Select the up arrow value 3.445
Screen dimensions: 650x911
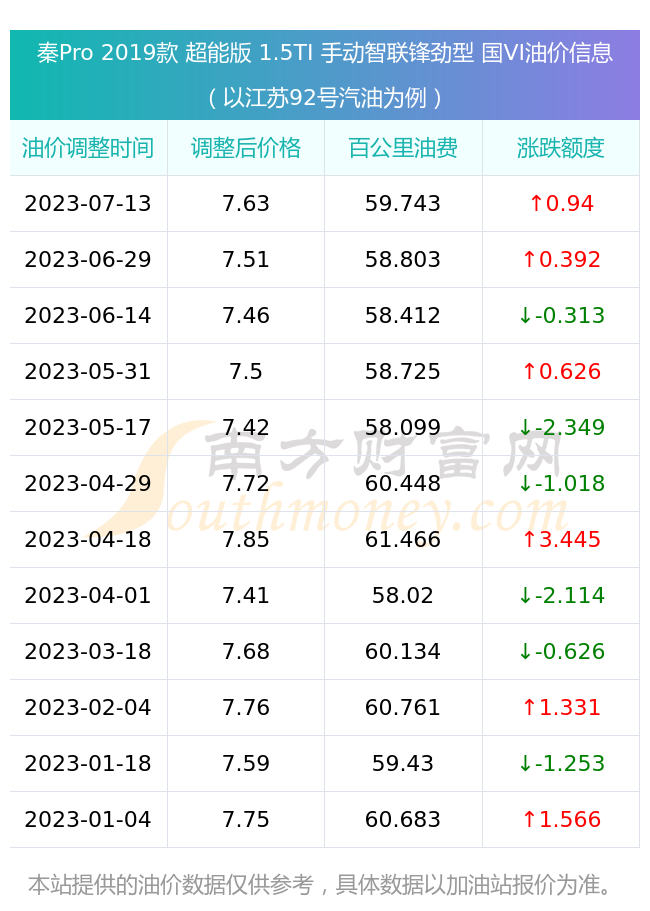point(562,539)
